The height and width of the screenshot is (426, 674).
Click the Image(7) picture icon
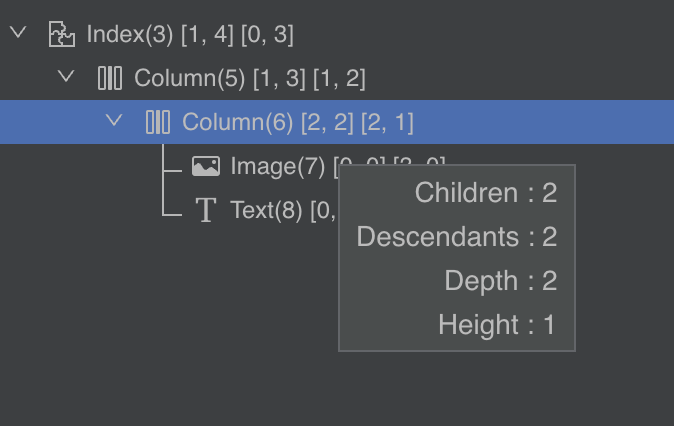(x=206, y=166)
